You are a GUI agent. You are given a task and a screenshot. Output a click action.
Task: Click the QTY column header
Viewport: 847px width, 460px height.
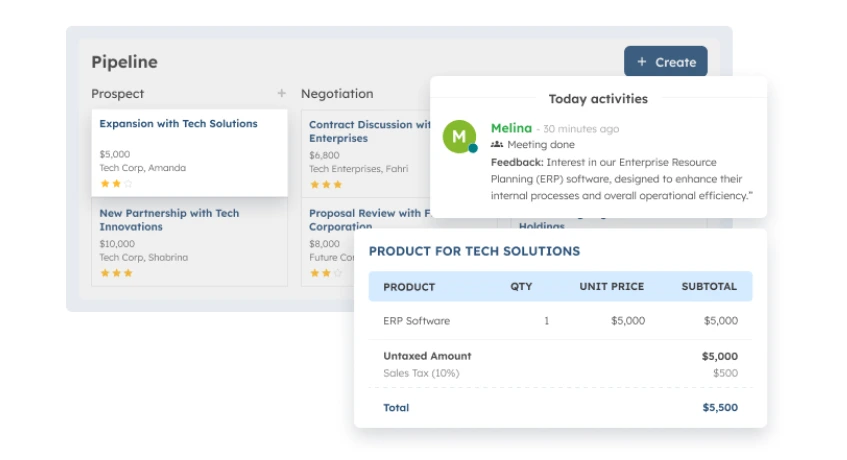pos(521,287)
